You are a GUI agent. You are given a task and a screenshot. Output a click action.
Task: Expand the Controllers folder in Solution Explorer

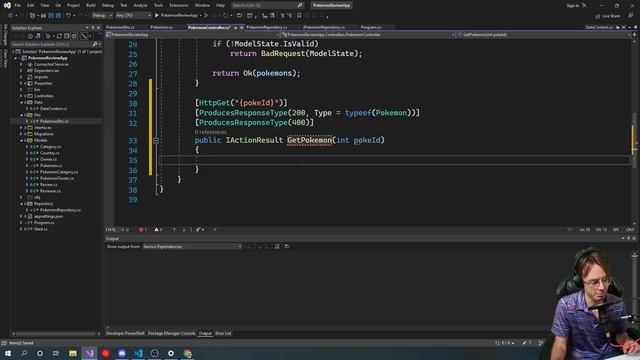(21, 96)
